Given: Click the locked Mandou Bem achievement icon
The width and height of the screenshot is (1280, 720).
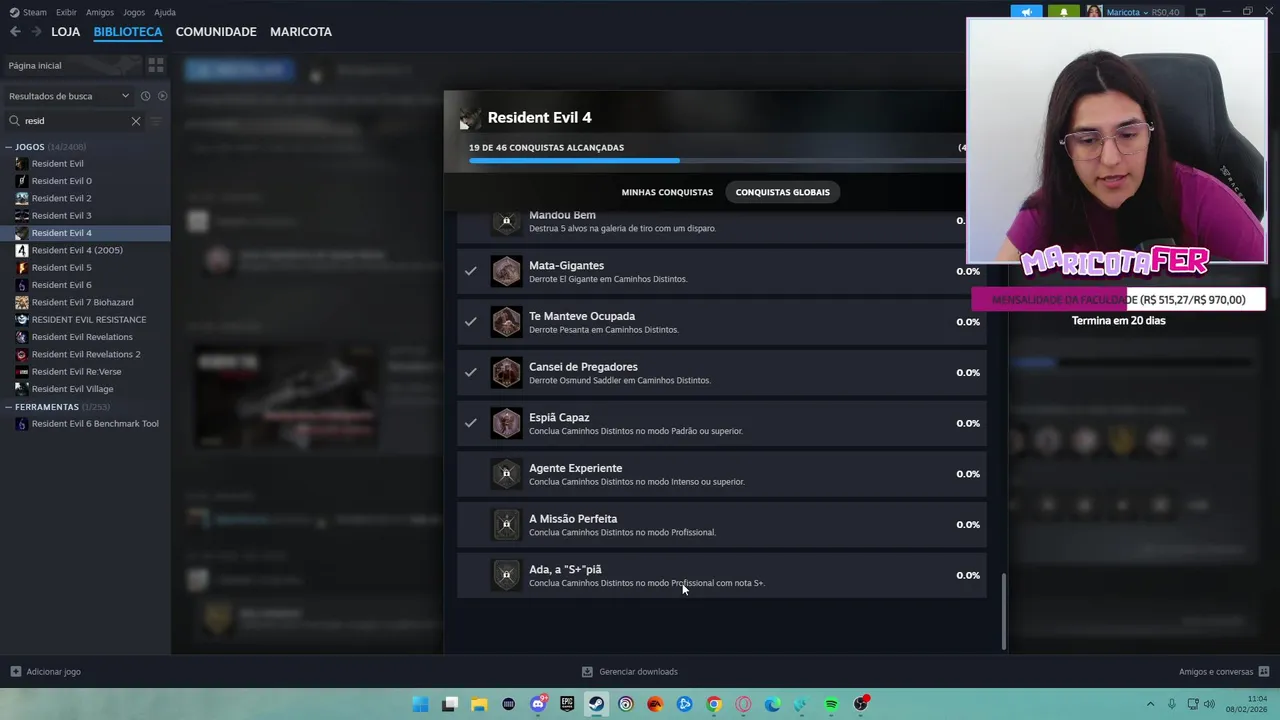Looking at the screenshot, I should [506, 222].
